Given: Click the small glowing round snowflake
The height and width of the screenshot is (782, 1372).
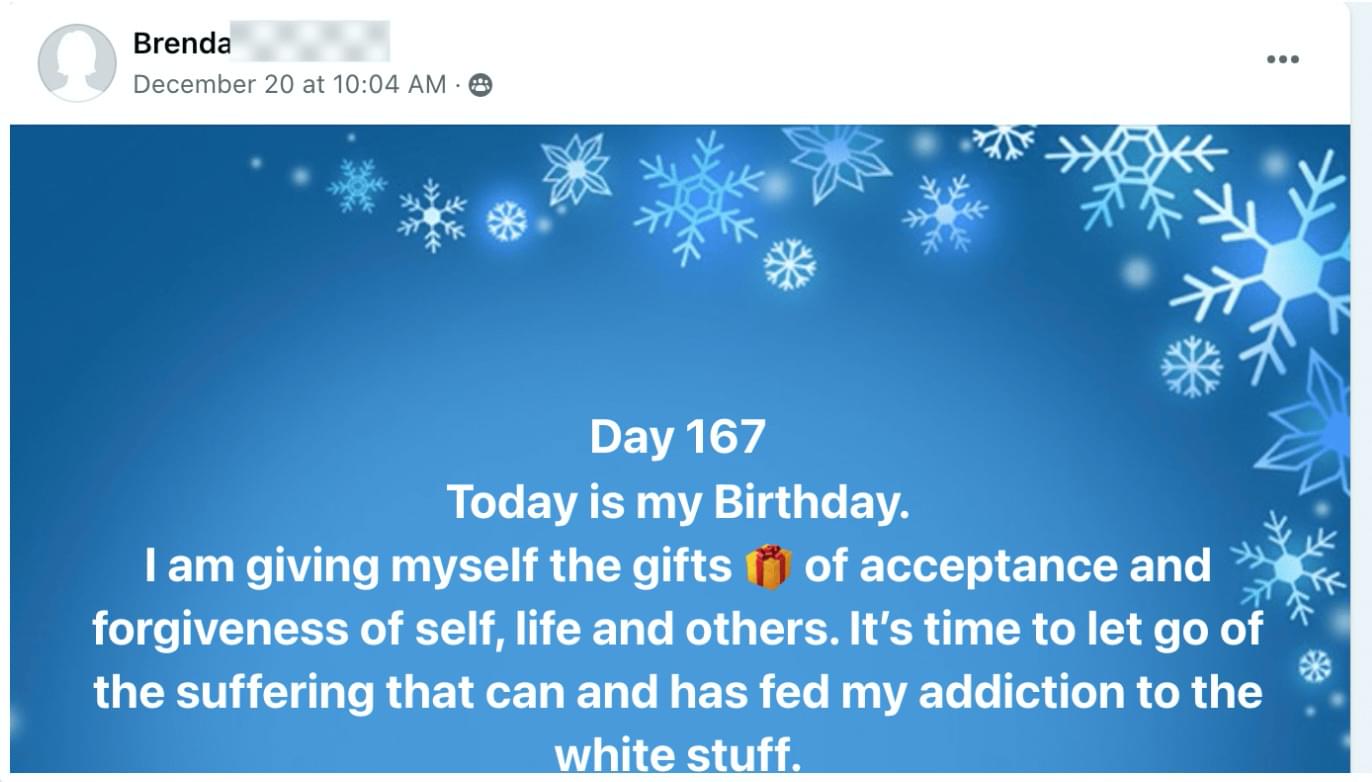Looking at the screenshot, I should (x=507, y=221).
